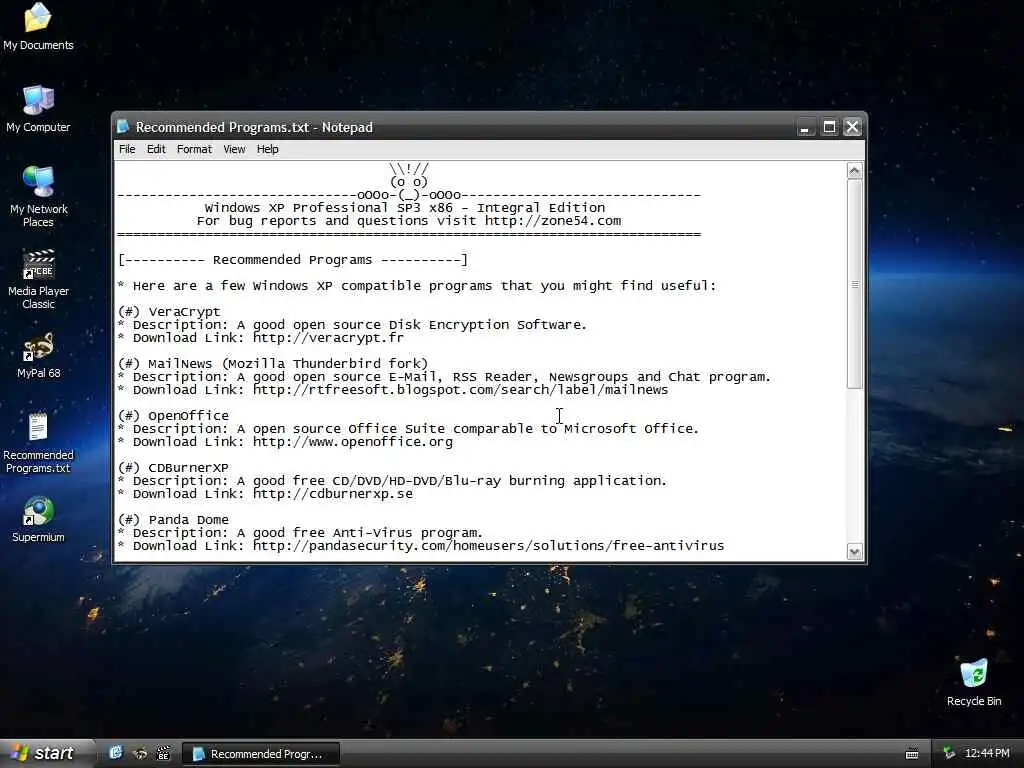Select the MyPal 68 browser shortcut
This screenshot has width=1024, height=768.
pos(38,356)
